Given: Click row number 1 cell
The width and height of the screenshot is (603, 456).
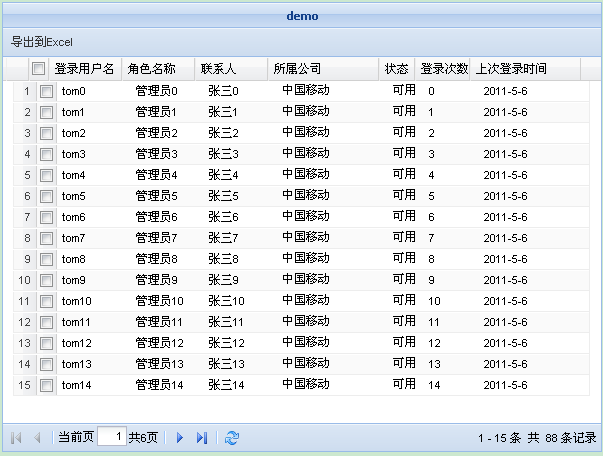Looking at the screenshot, I should [27, 92].
